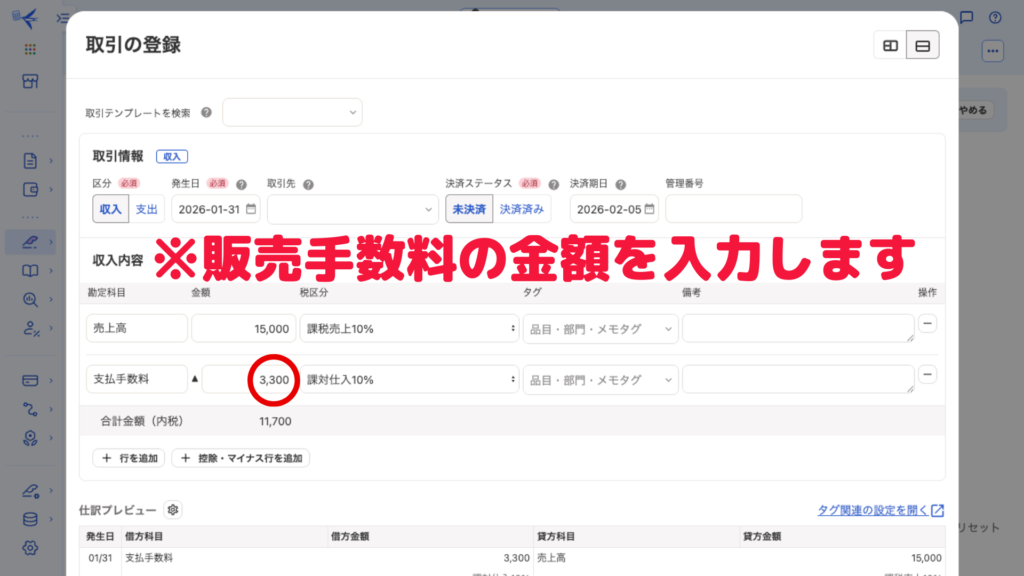Open the 仕訳プレビュー gear settings

tap(173, 510)
